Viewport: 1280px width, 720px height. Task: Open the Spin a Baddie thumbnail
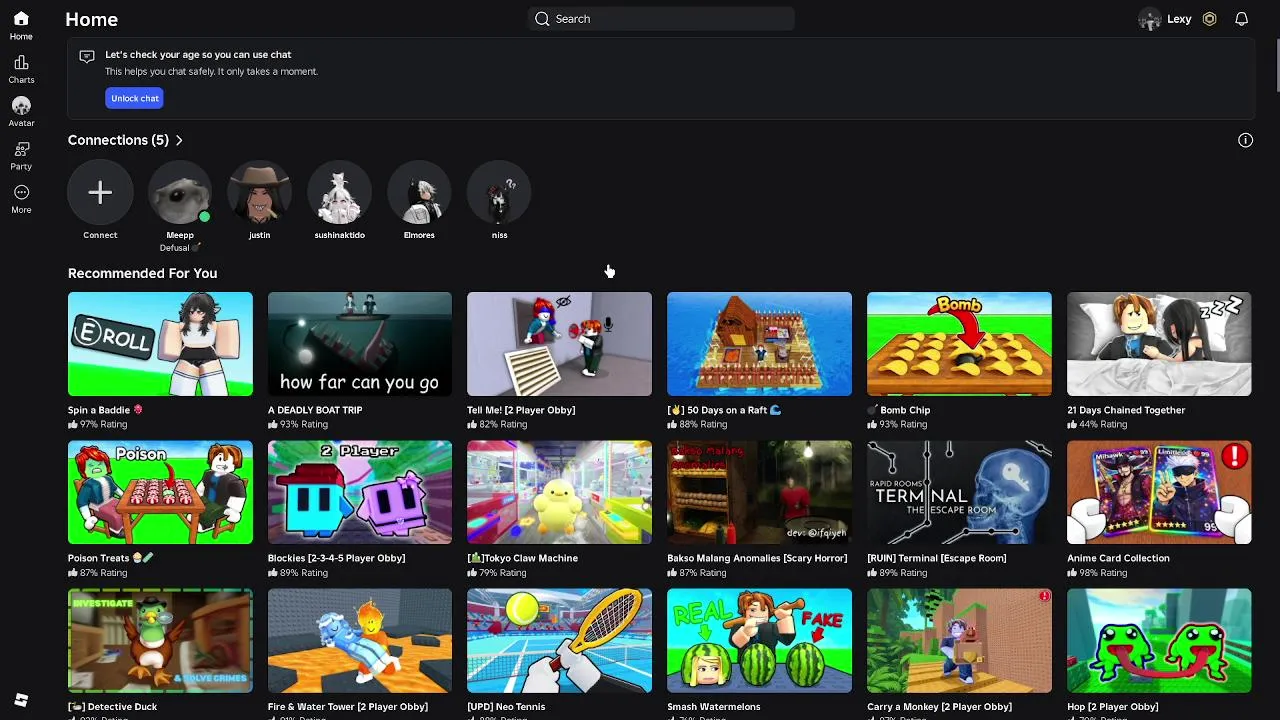160,344
